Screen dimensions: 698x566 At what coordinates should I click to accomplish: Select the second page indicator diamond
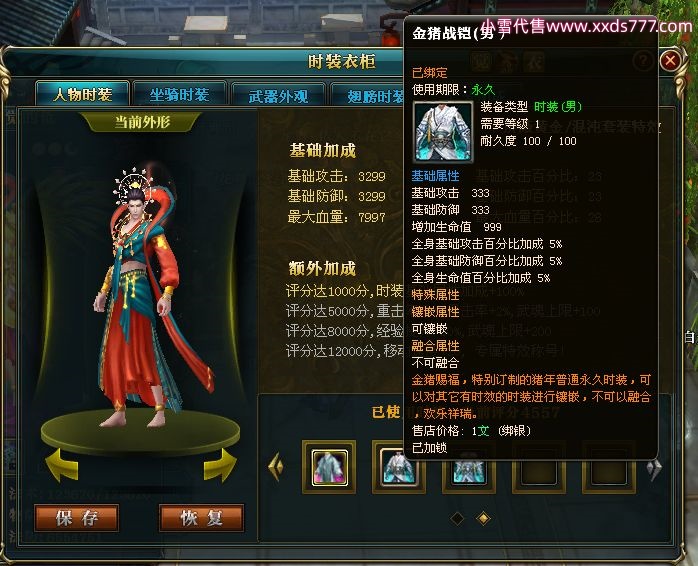[483, 518]
